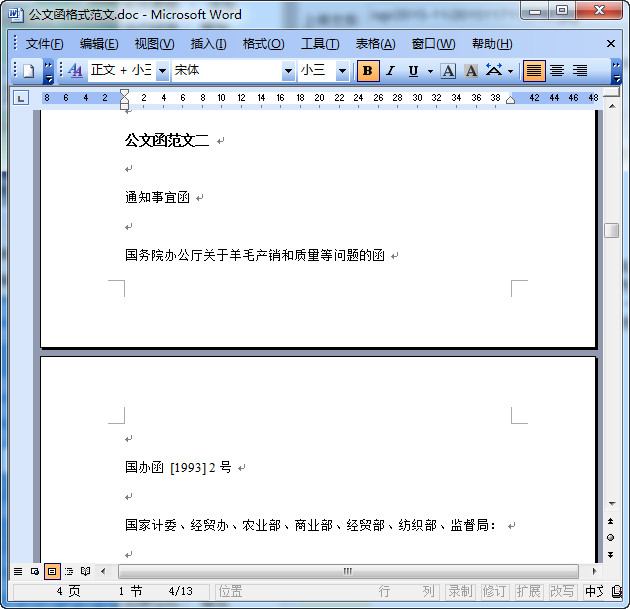Switch to Reading Layout view icon
Screen dimensions: 630x609
pos(86,571)
